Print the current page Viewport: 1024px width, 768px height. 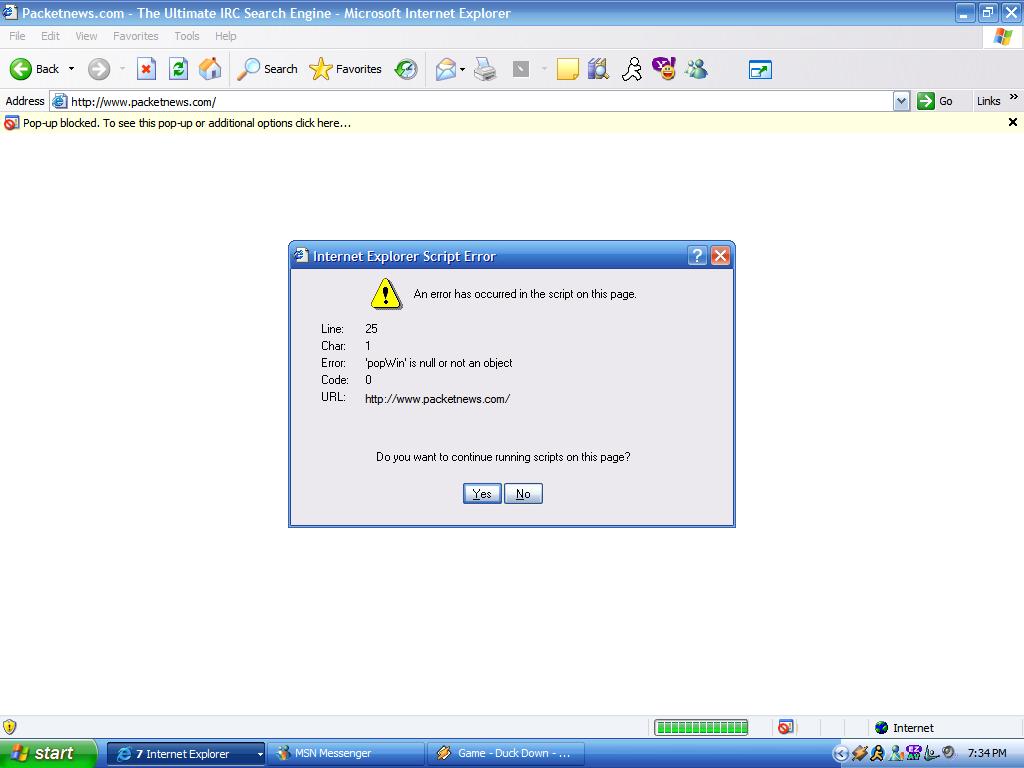(x=486, y=69)
